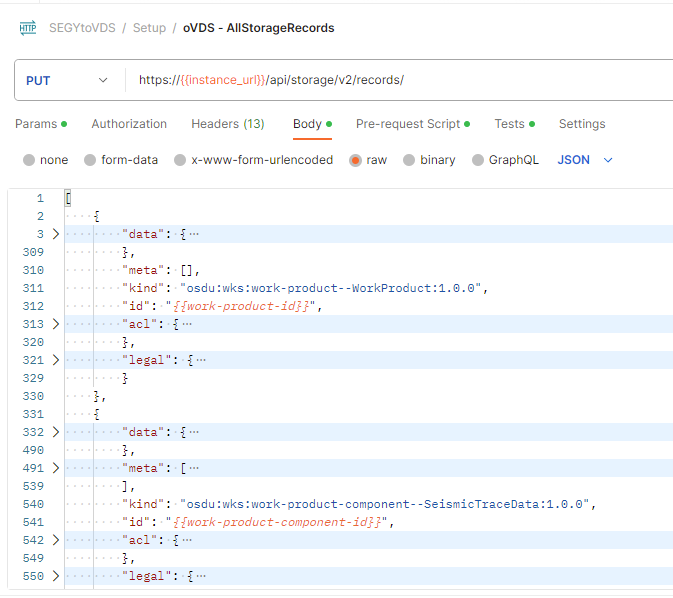Open the SEGYtoVDS collection breadcrumb
The width and height of the screenshot is (673, 598).
82,28
